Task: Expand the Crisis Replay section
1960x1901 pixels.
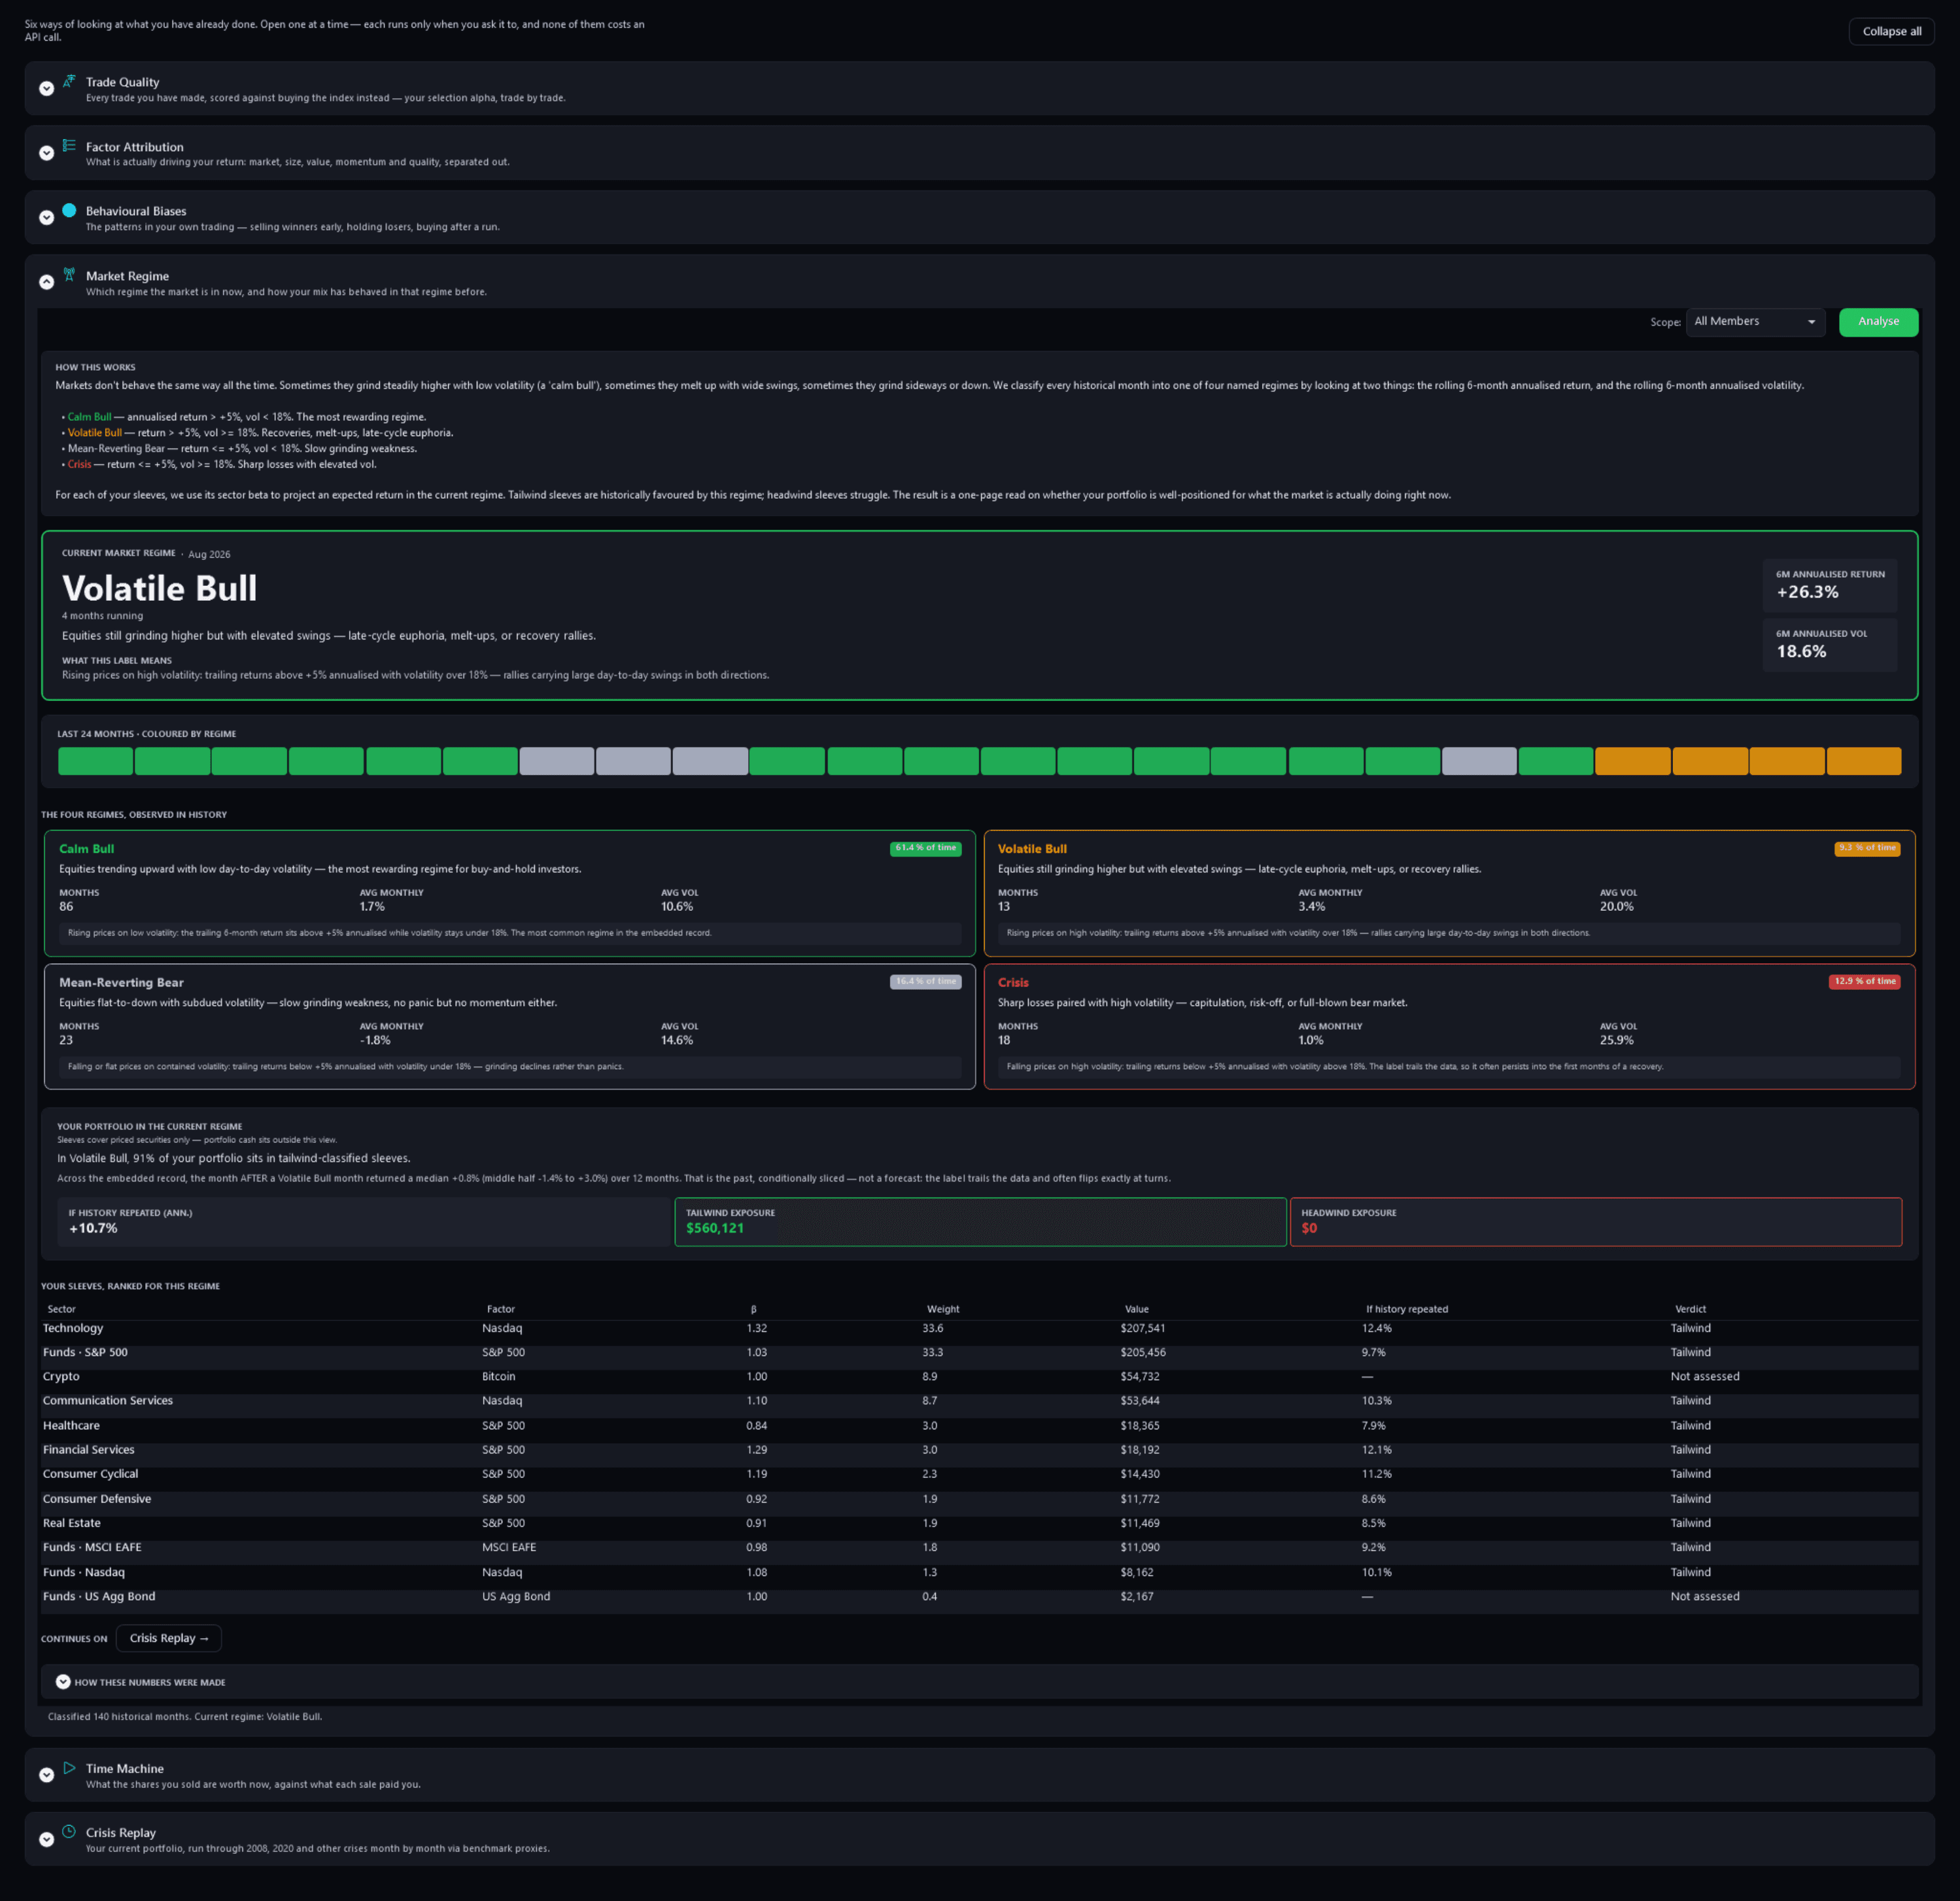Action: click(x=46, y=1839)
